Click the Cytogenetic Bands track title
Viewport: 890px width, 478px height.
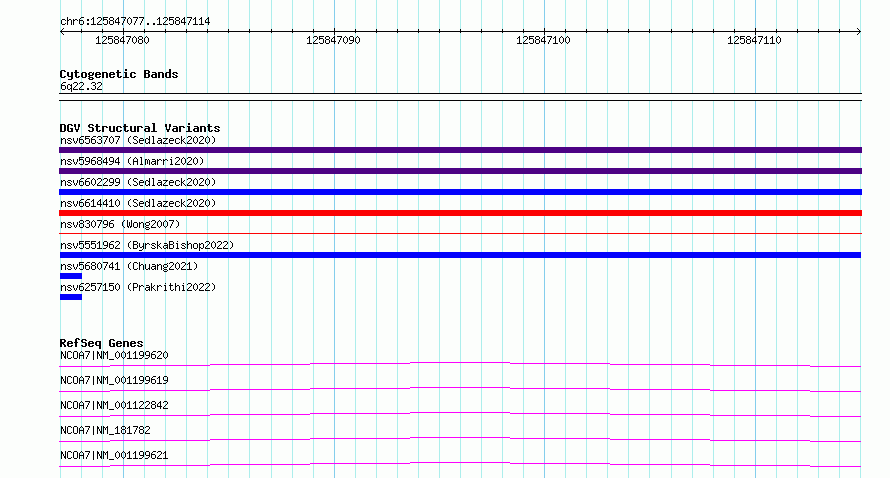coord(119,74)
